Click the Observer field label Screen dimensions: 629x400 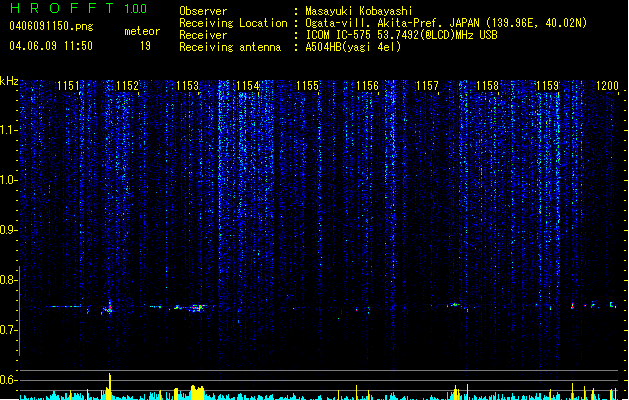(x=203, y=11)
